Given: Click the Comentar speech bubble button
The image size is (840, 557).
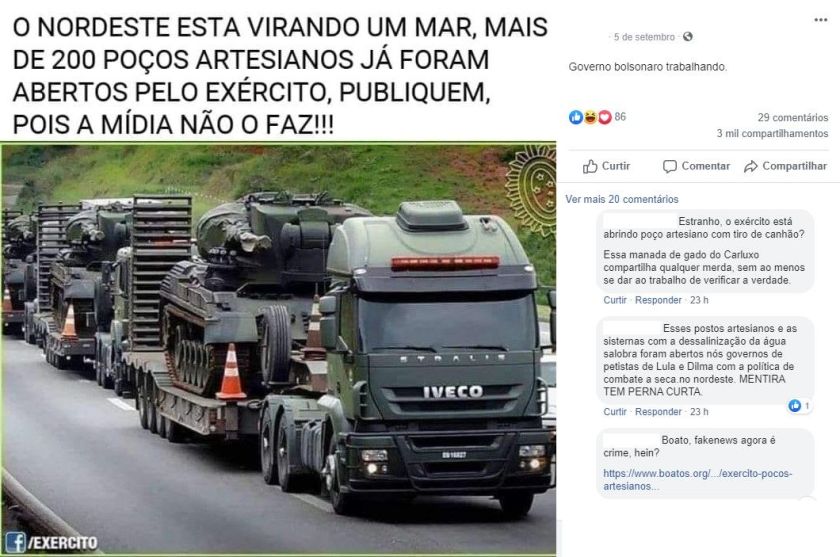Looking at the screenshot, I should tap(696, 166).
